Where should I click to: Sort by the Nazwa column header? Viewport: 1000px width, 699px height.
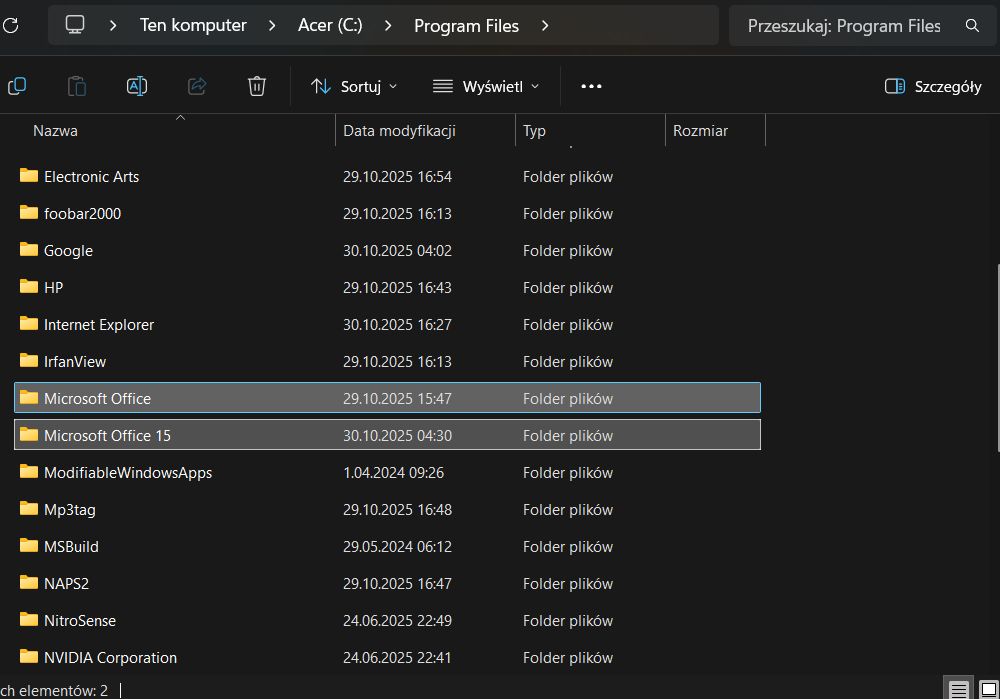pyautogui.click(x=56, y=131)
